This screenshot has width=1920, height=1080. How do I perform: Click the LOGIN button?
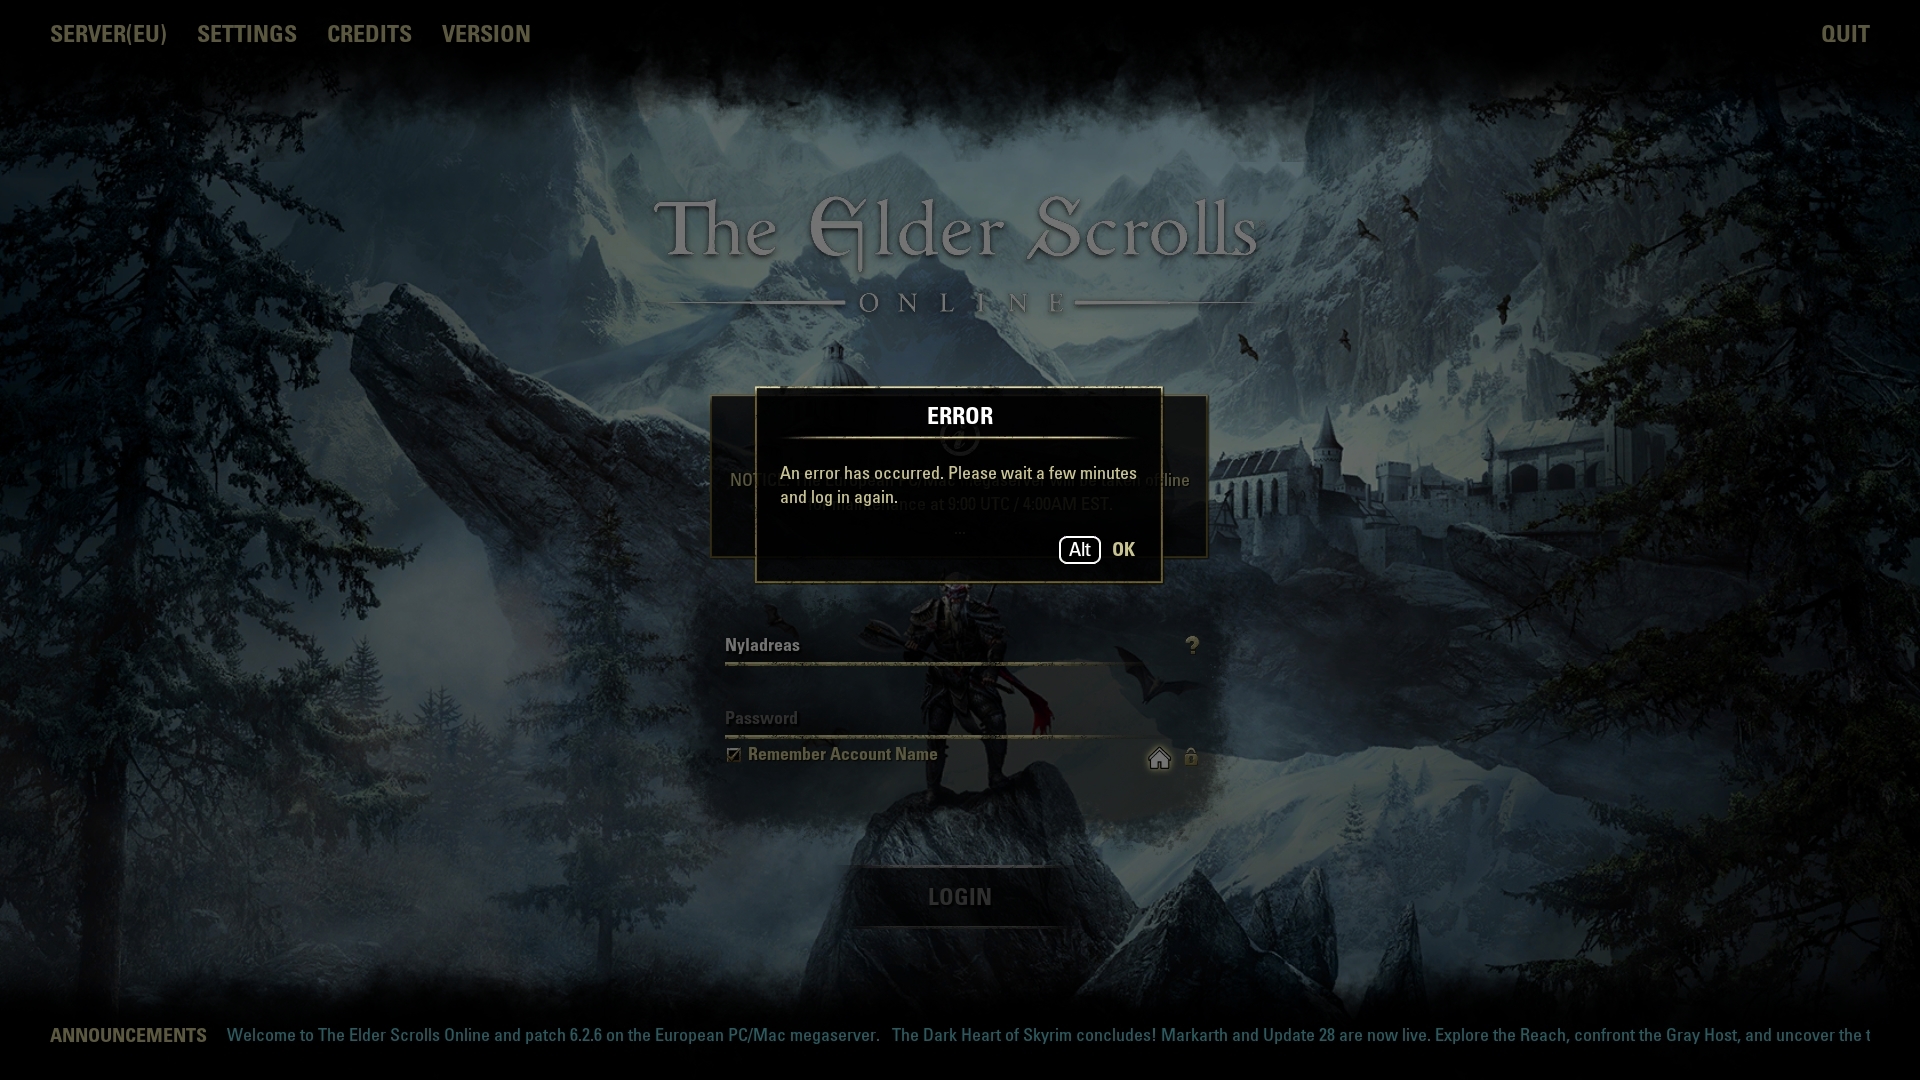click(959, 897)
